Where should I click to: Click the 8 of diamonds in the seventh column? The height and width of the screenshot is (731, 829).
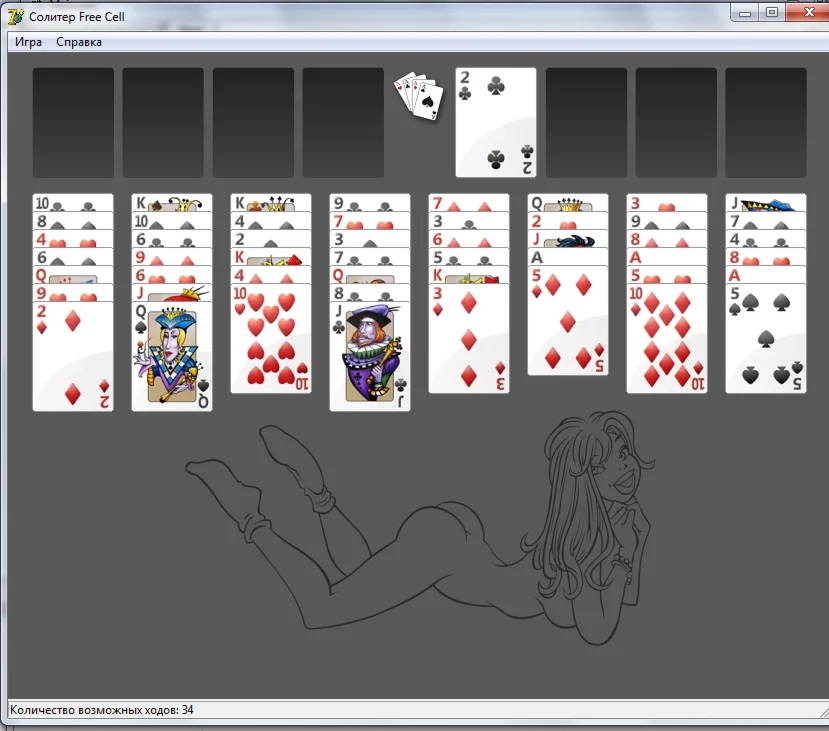667,239
